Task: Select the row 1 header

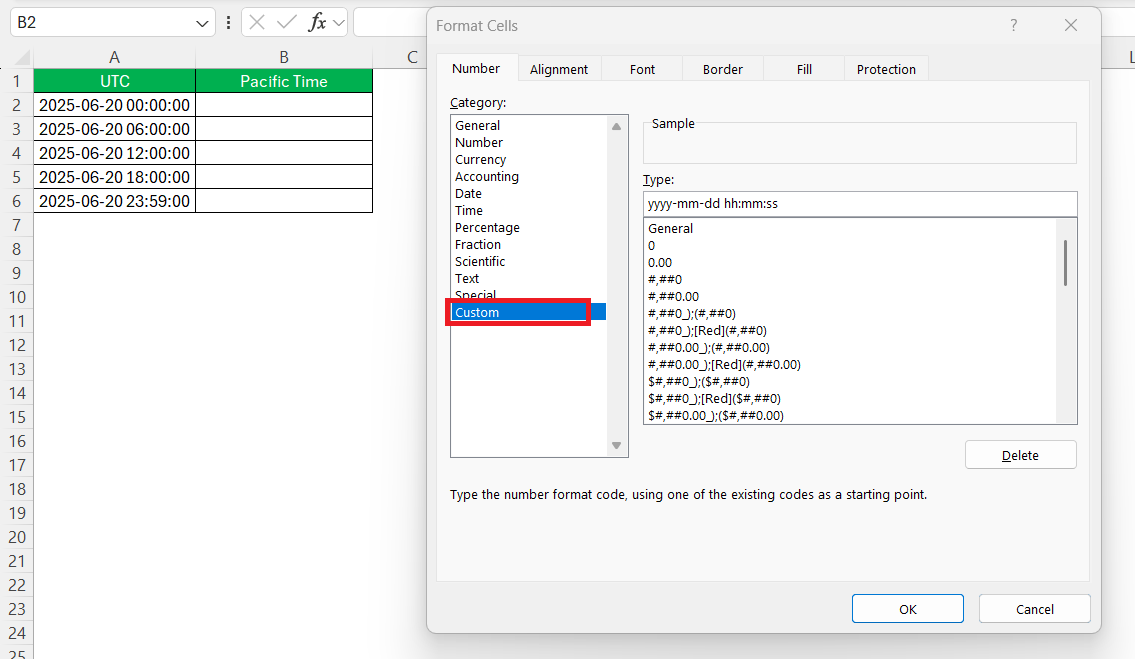Action: click(17, 81)
